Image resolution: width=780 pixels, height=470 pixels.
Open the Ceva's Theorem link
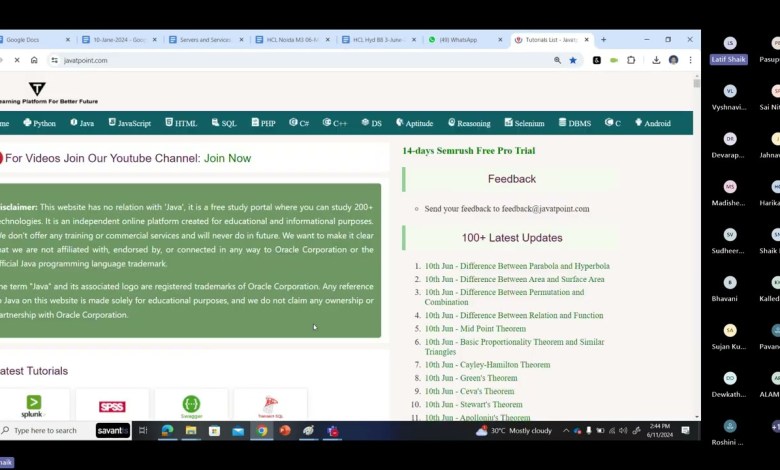click(469, 391)
